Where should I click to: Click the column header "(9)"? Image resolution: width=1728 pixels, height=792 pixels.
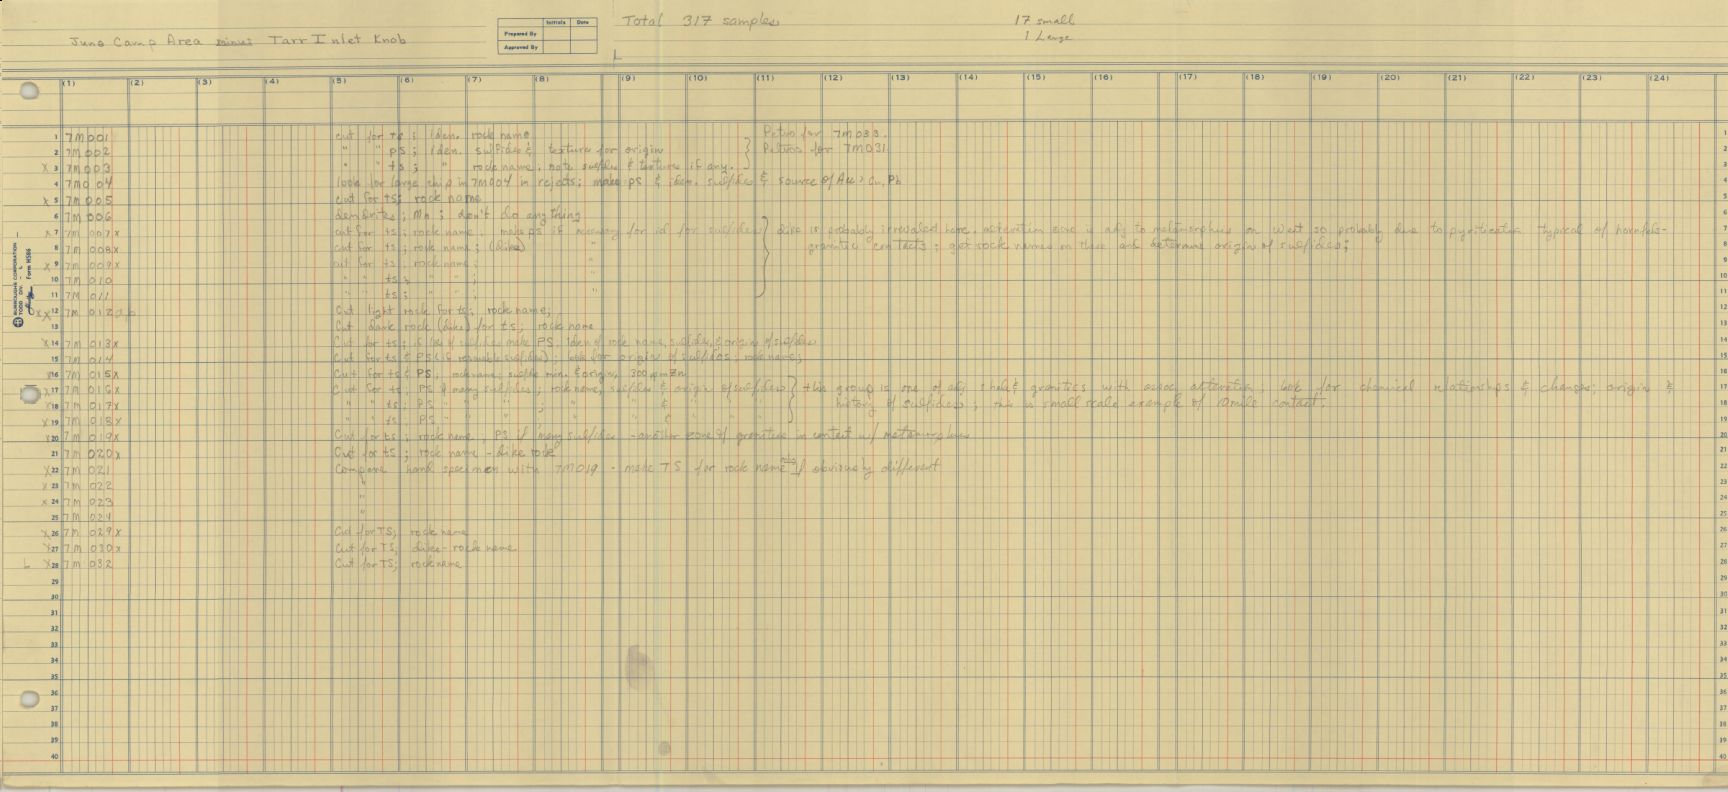tap(628, 78)
